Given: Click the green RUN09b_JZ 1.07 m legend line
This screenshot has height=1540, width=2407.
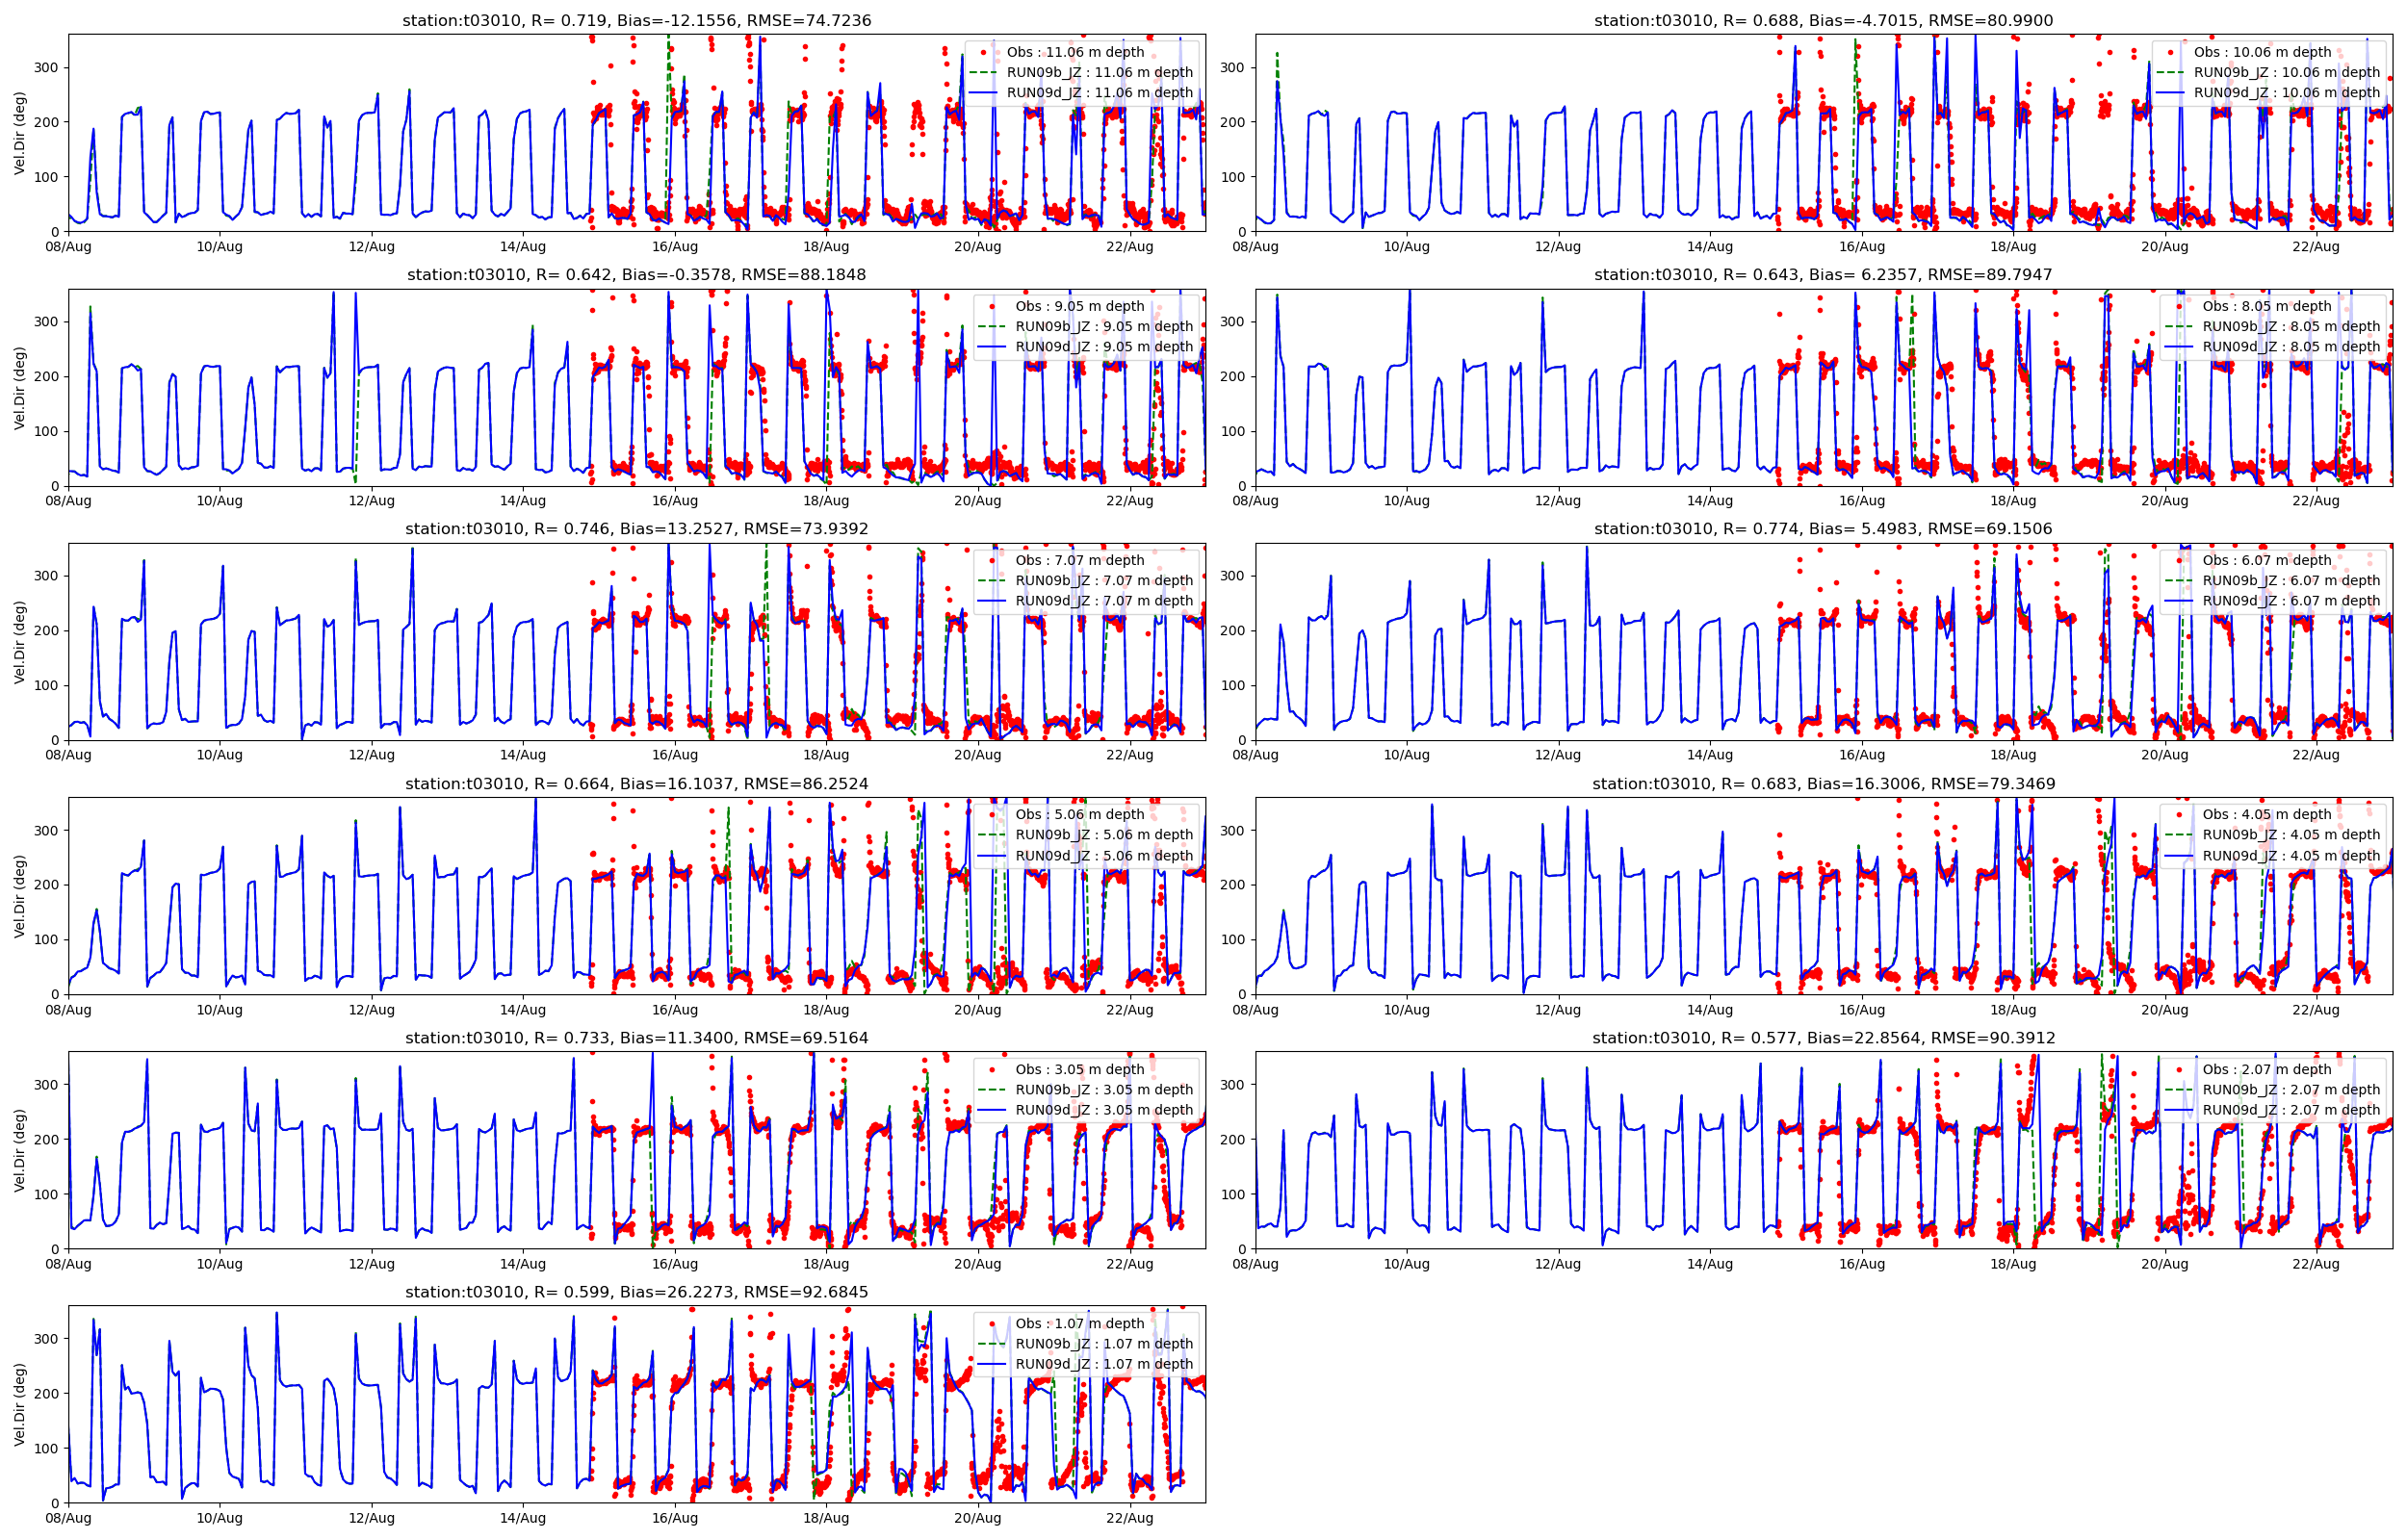Looking at the screenshot, I should 991,1344.
